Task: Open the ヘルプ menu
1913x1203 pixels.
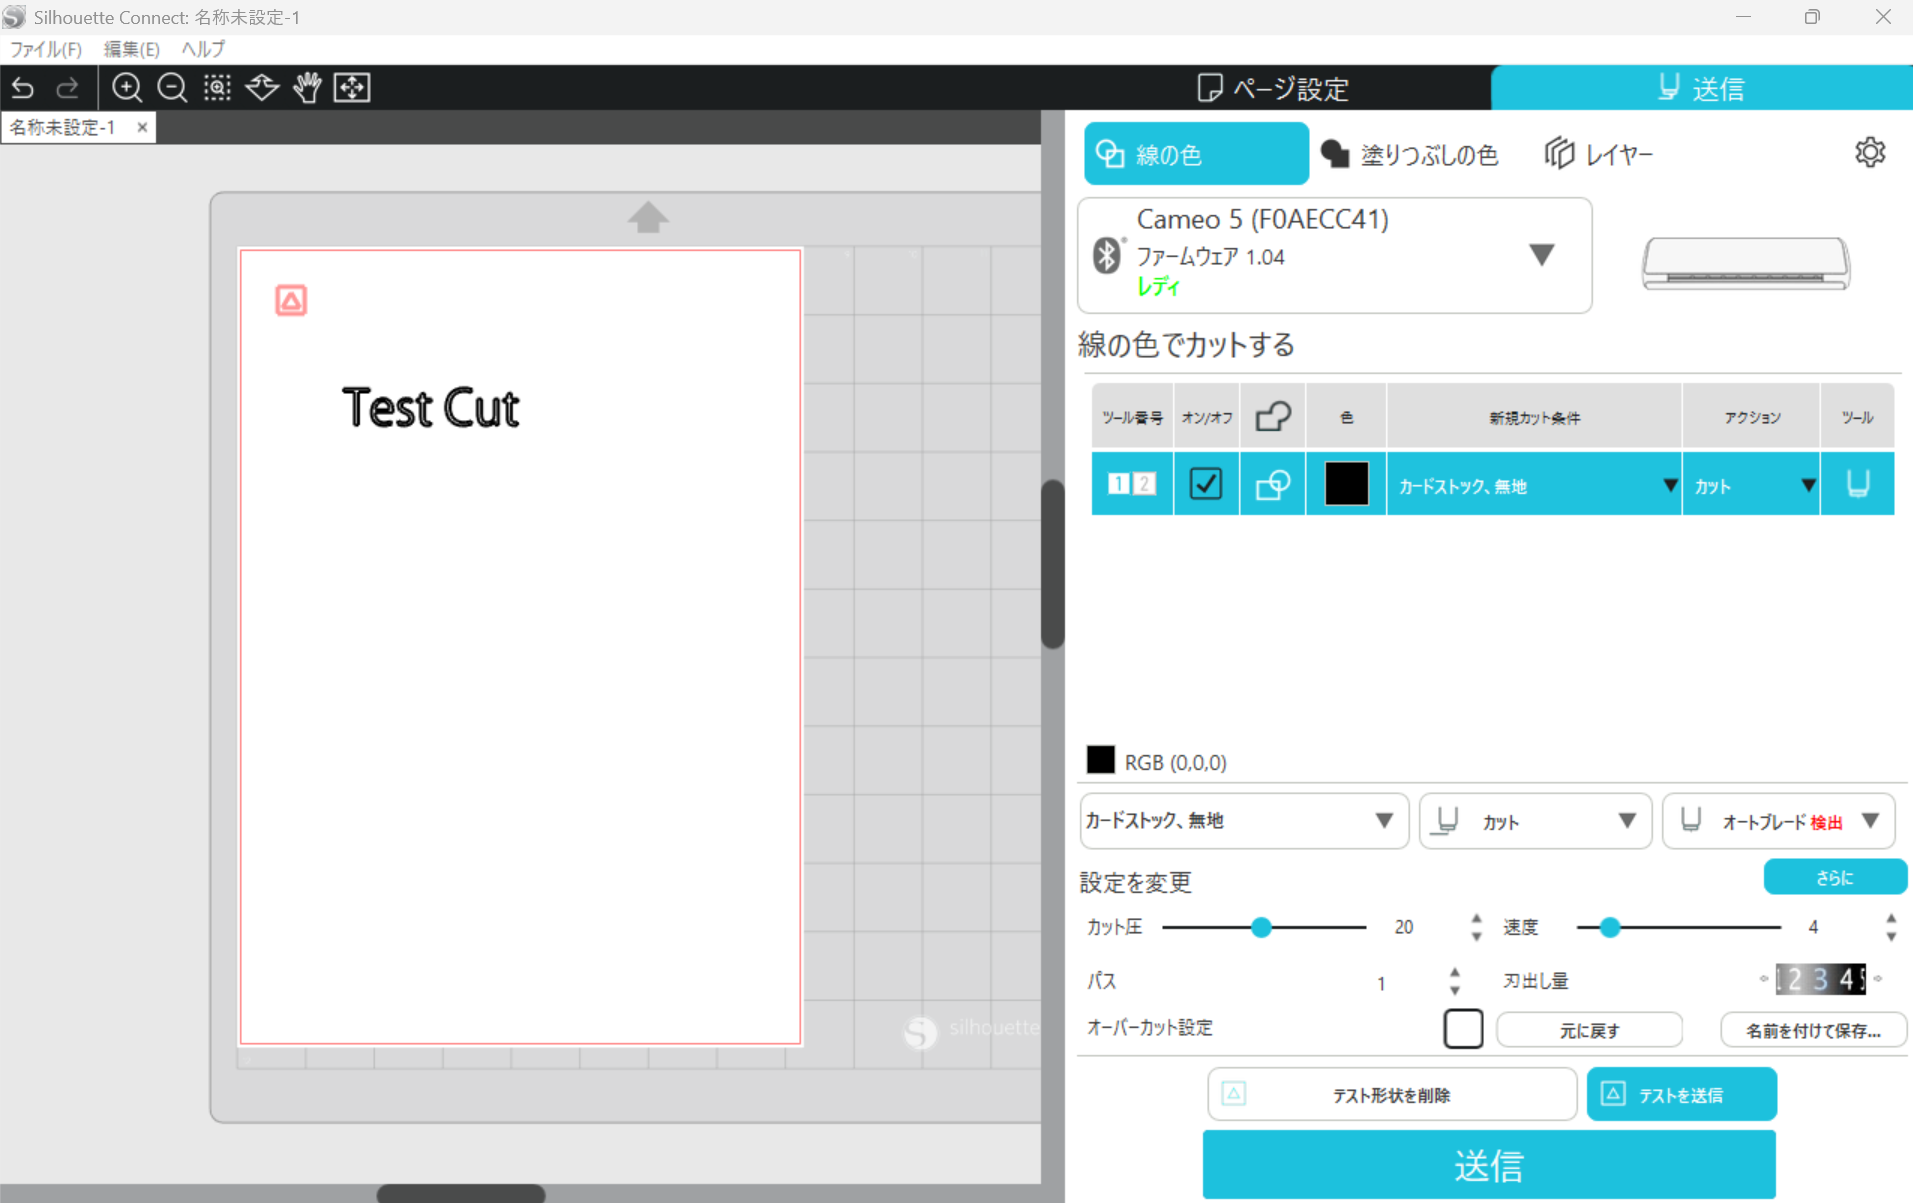Action: tap(203, 49)
